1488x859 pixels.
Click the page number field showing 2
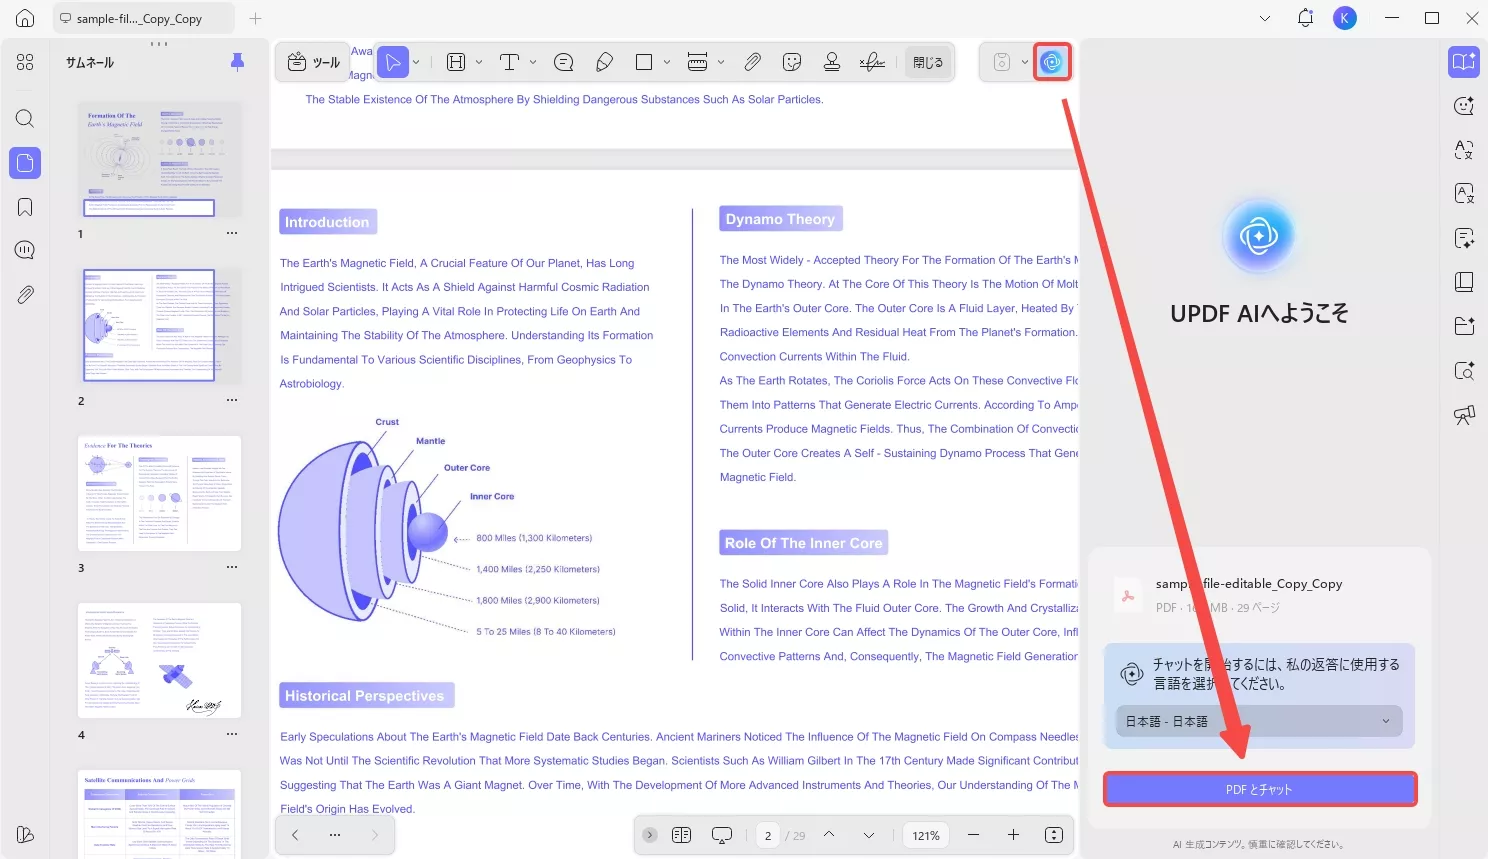pyautogui.click(x=768, y=835)
